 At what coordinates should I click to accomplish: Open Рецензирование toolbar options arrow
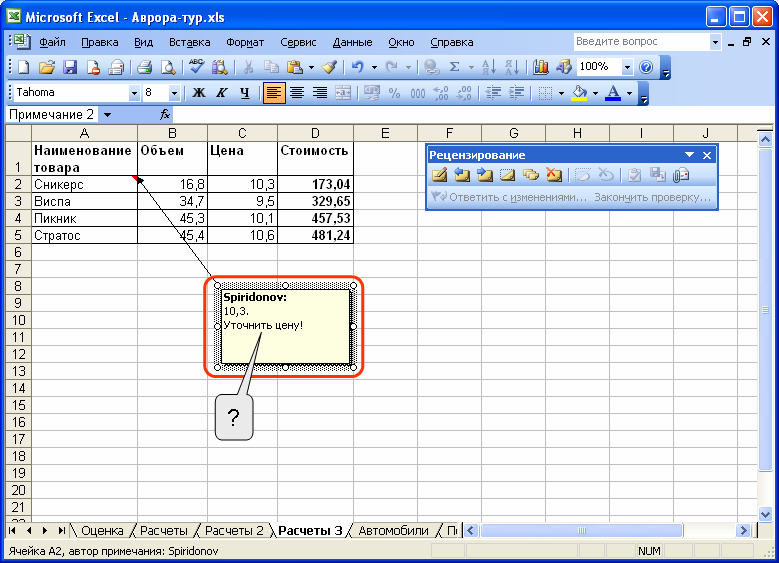689,155
